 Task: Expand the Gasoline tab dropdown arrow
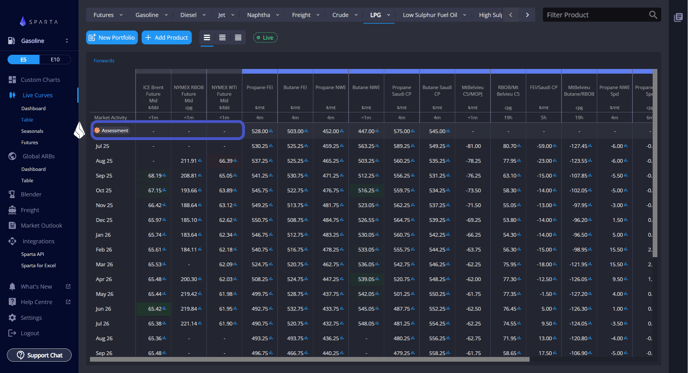[x=166, y=15]
